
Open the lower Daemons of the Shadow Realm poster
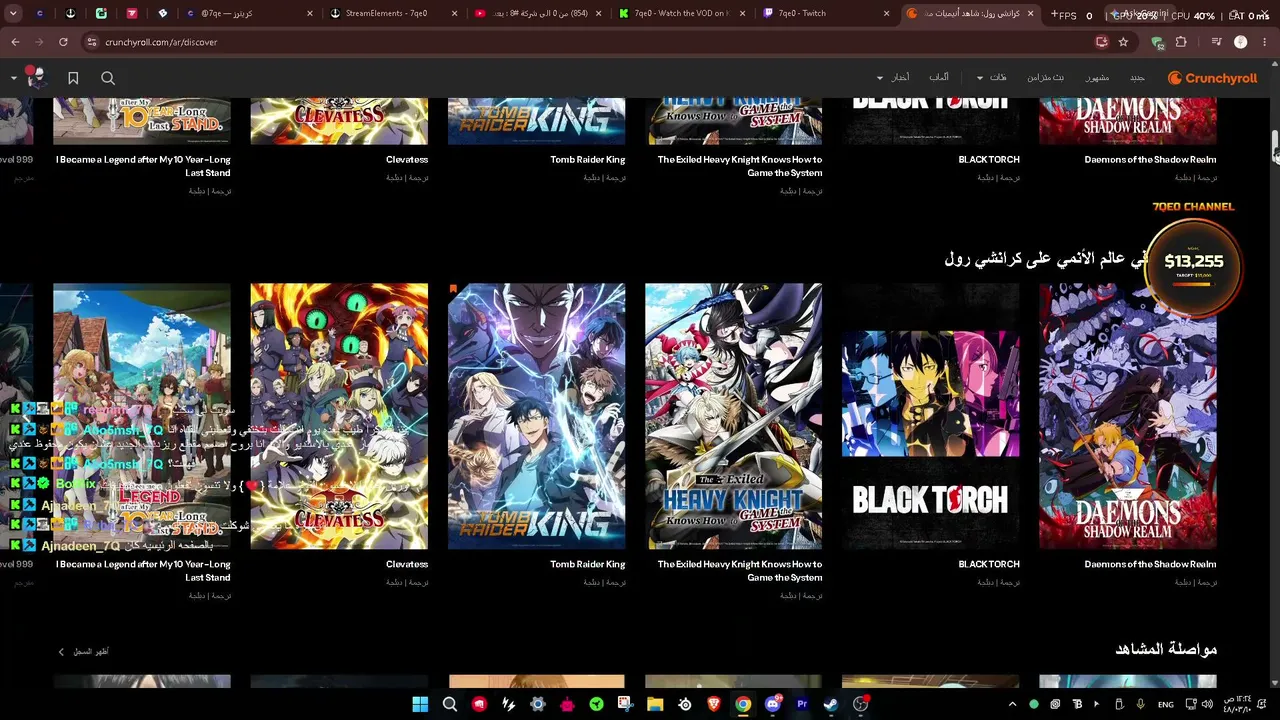[1128, 416]
